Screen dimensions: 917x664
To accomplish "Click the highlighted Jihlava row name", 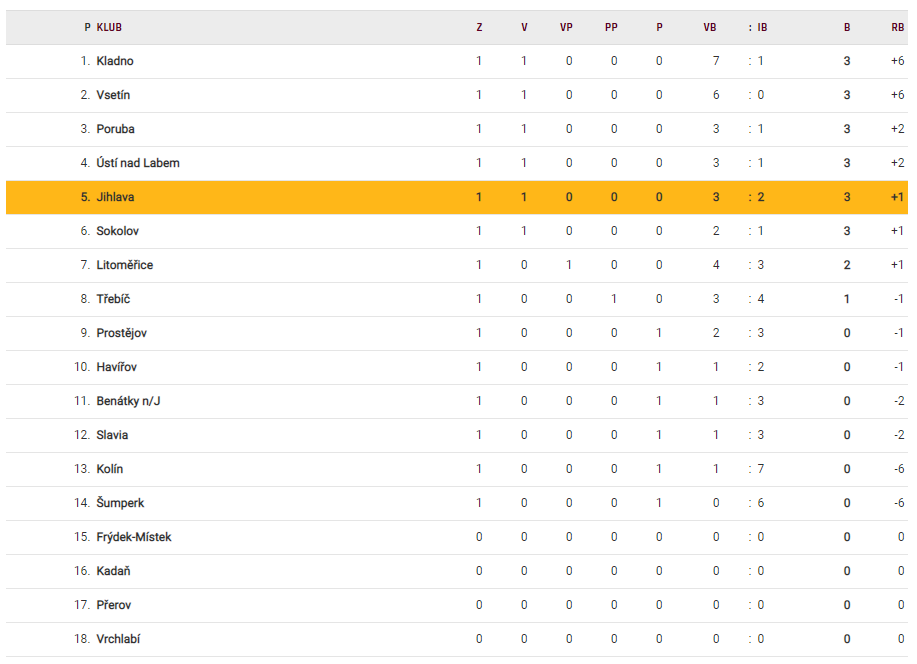I will pos(115,197).
